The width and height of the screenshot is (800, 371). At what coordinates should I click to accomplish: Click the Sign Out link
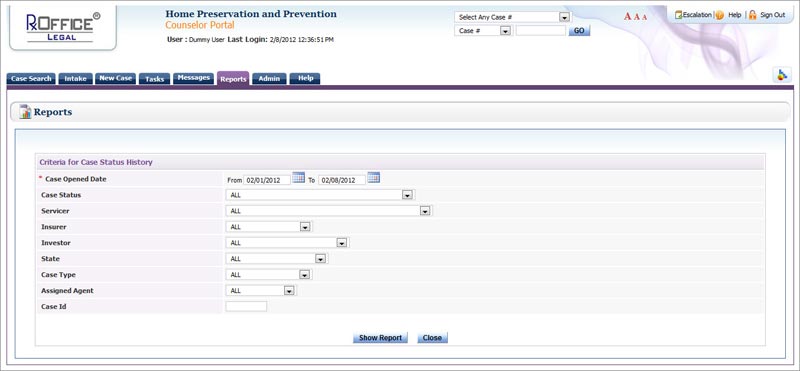772,15
